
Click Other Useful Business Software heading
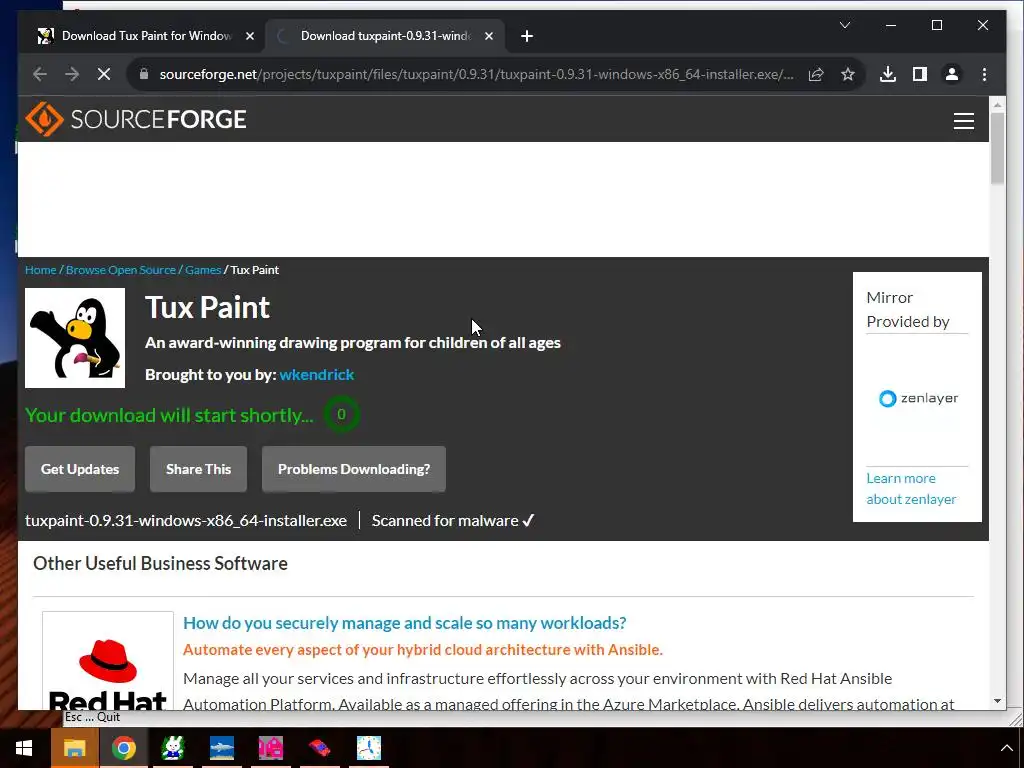point(160,564)
